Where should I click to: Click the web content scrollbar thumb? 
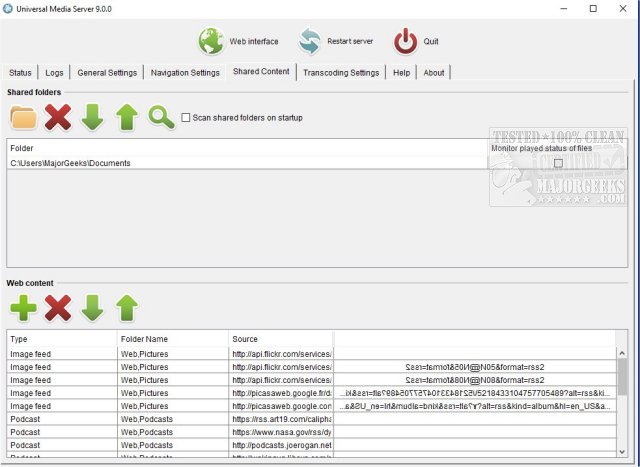click(622, 377)
